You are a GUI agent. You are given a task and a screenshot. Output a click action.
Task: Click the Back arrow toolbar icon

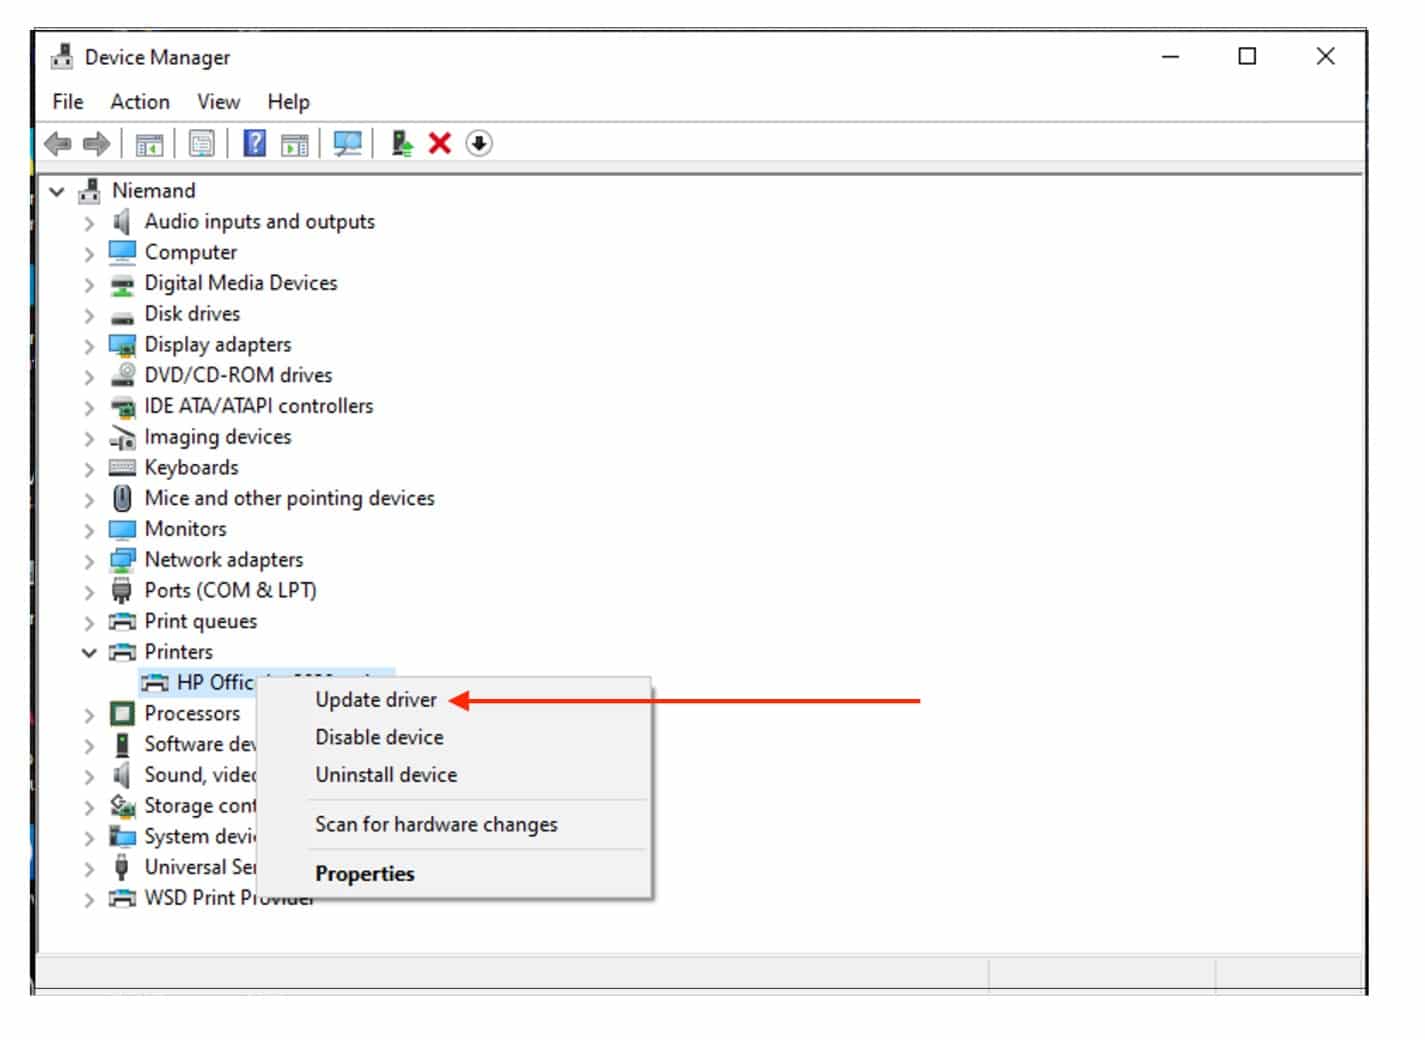[58, 144]
